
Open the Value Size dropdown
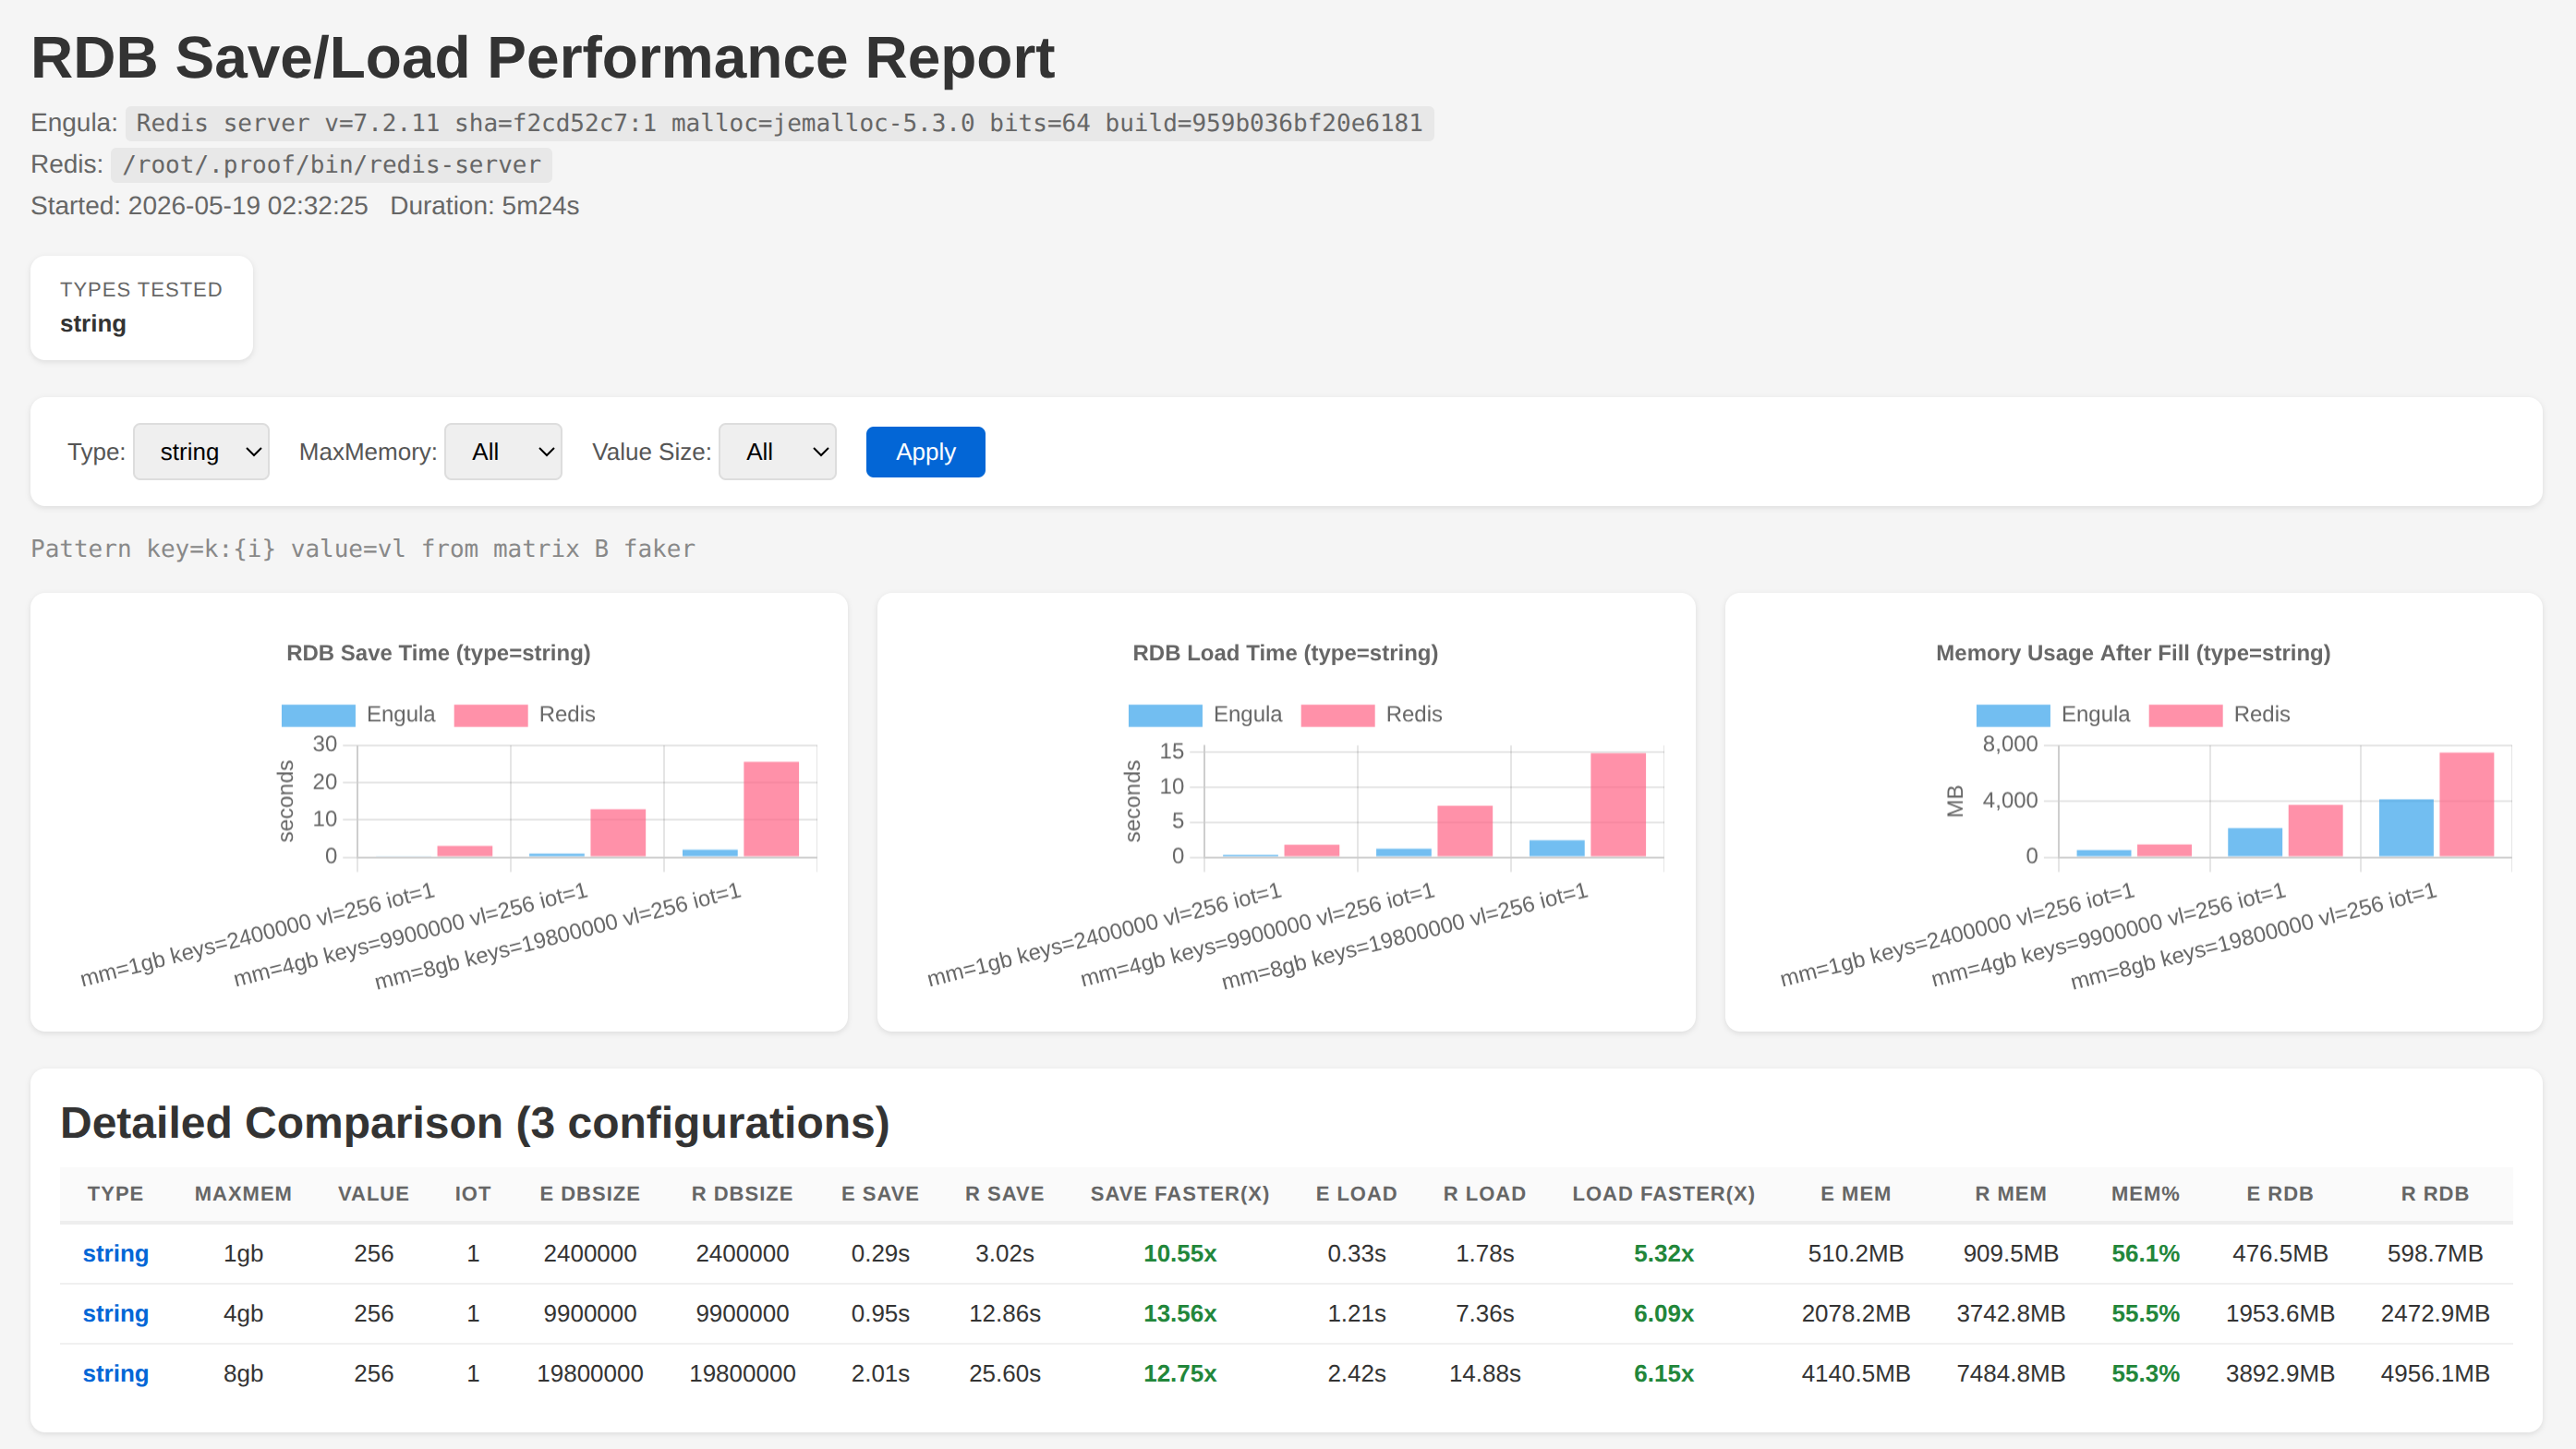point(777,452)
